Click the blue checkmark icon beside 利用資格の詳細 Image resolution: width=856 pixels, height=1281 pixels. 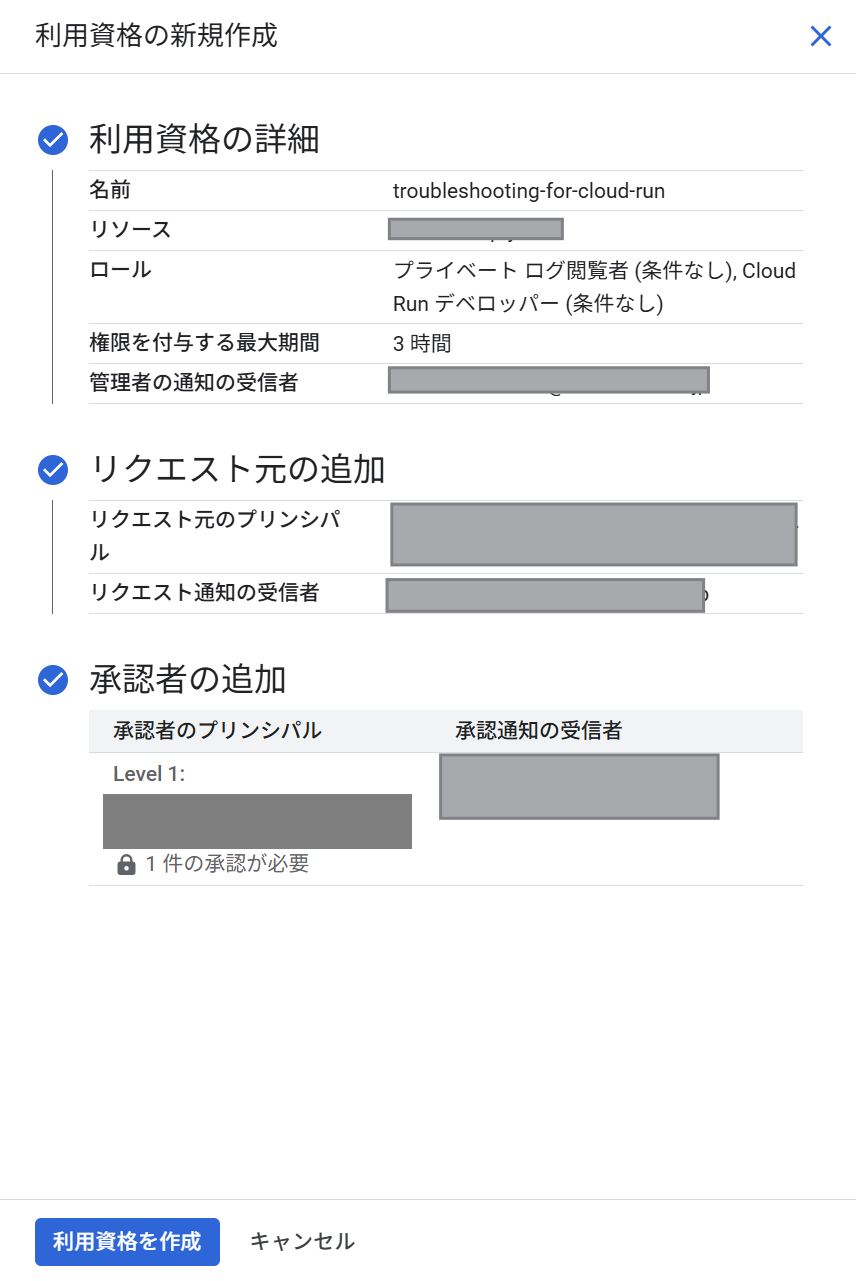coord(51,140)
